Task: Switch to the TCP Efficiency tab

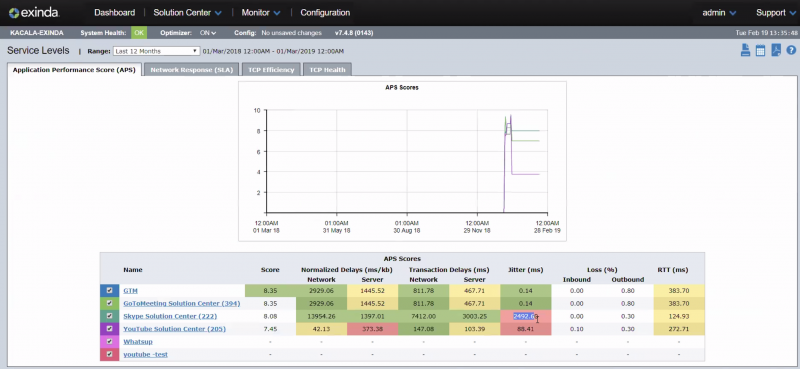Action: (x=271, y=70)
